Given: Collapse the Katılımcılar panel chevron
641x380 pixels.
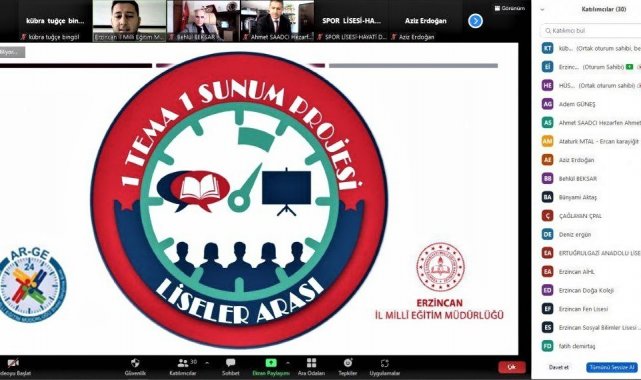Looking at the screenshot, I should click(x=542, y=9).
